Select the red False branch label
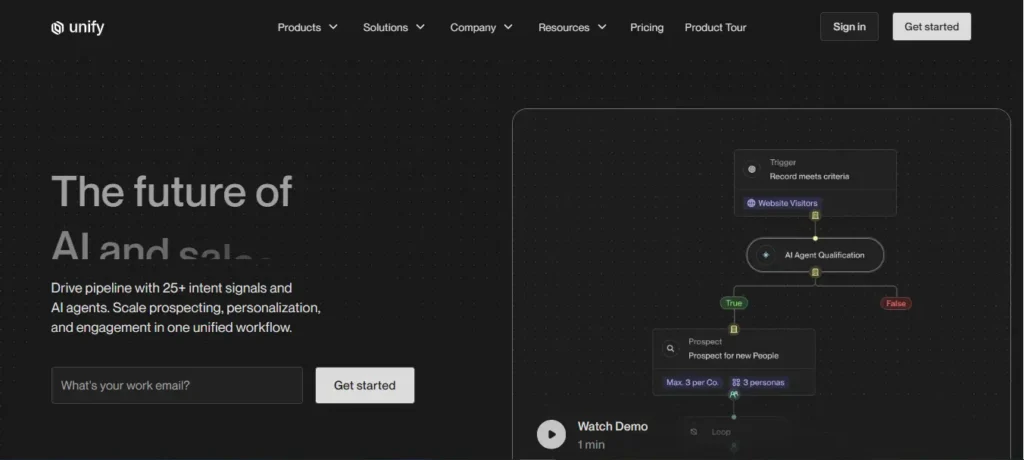 click(x=895, y=303)
